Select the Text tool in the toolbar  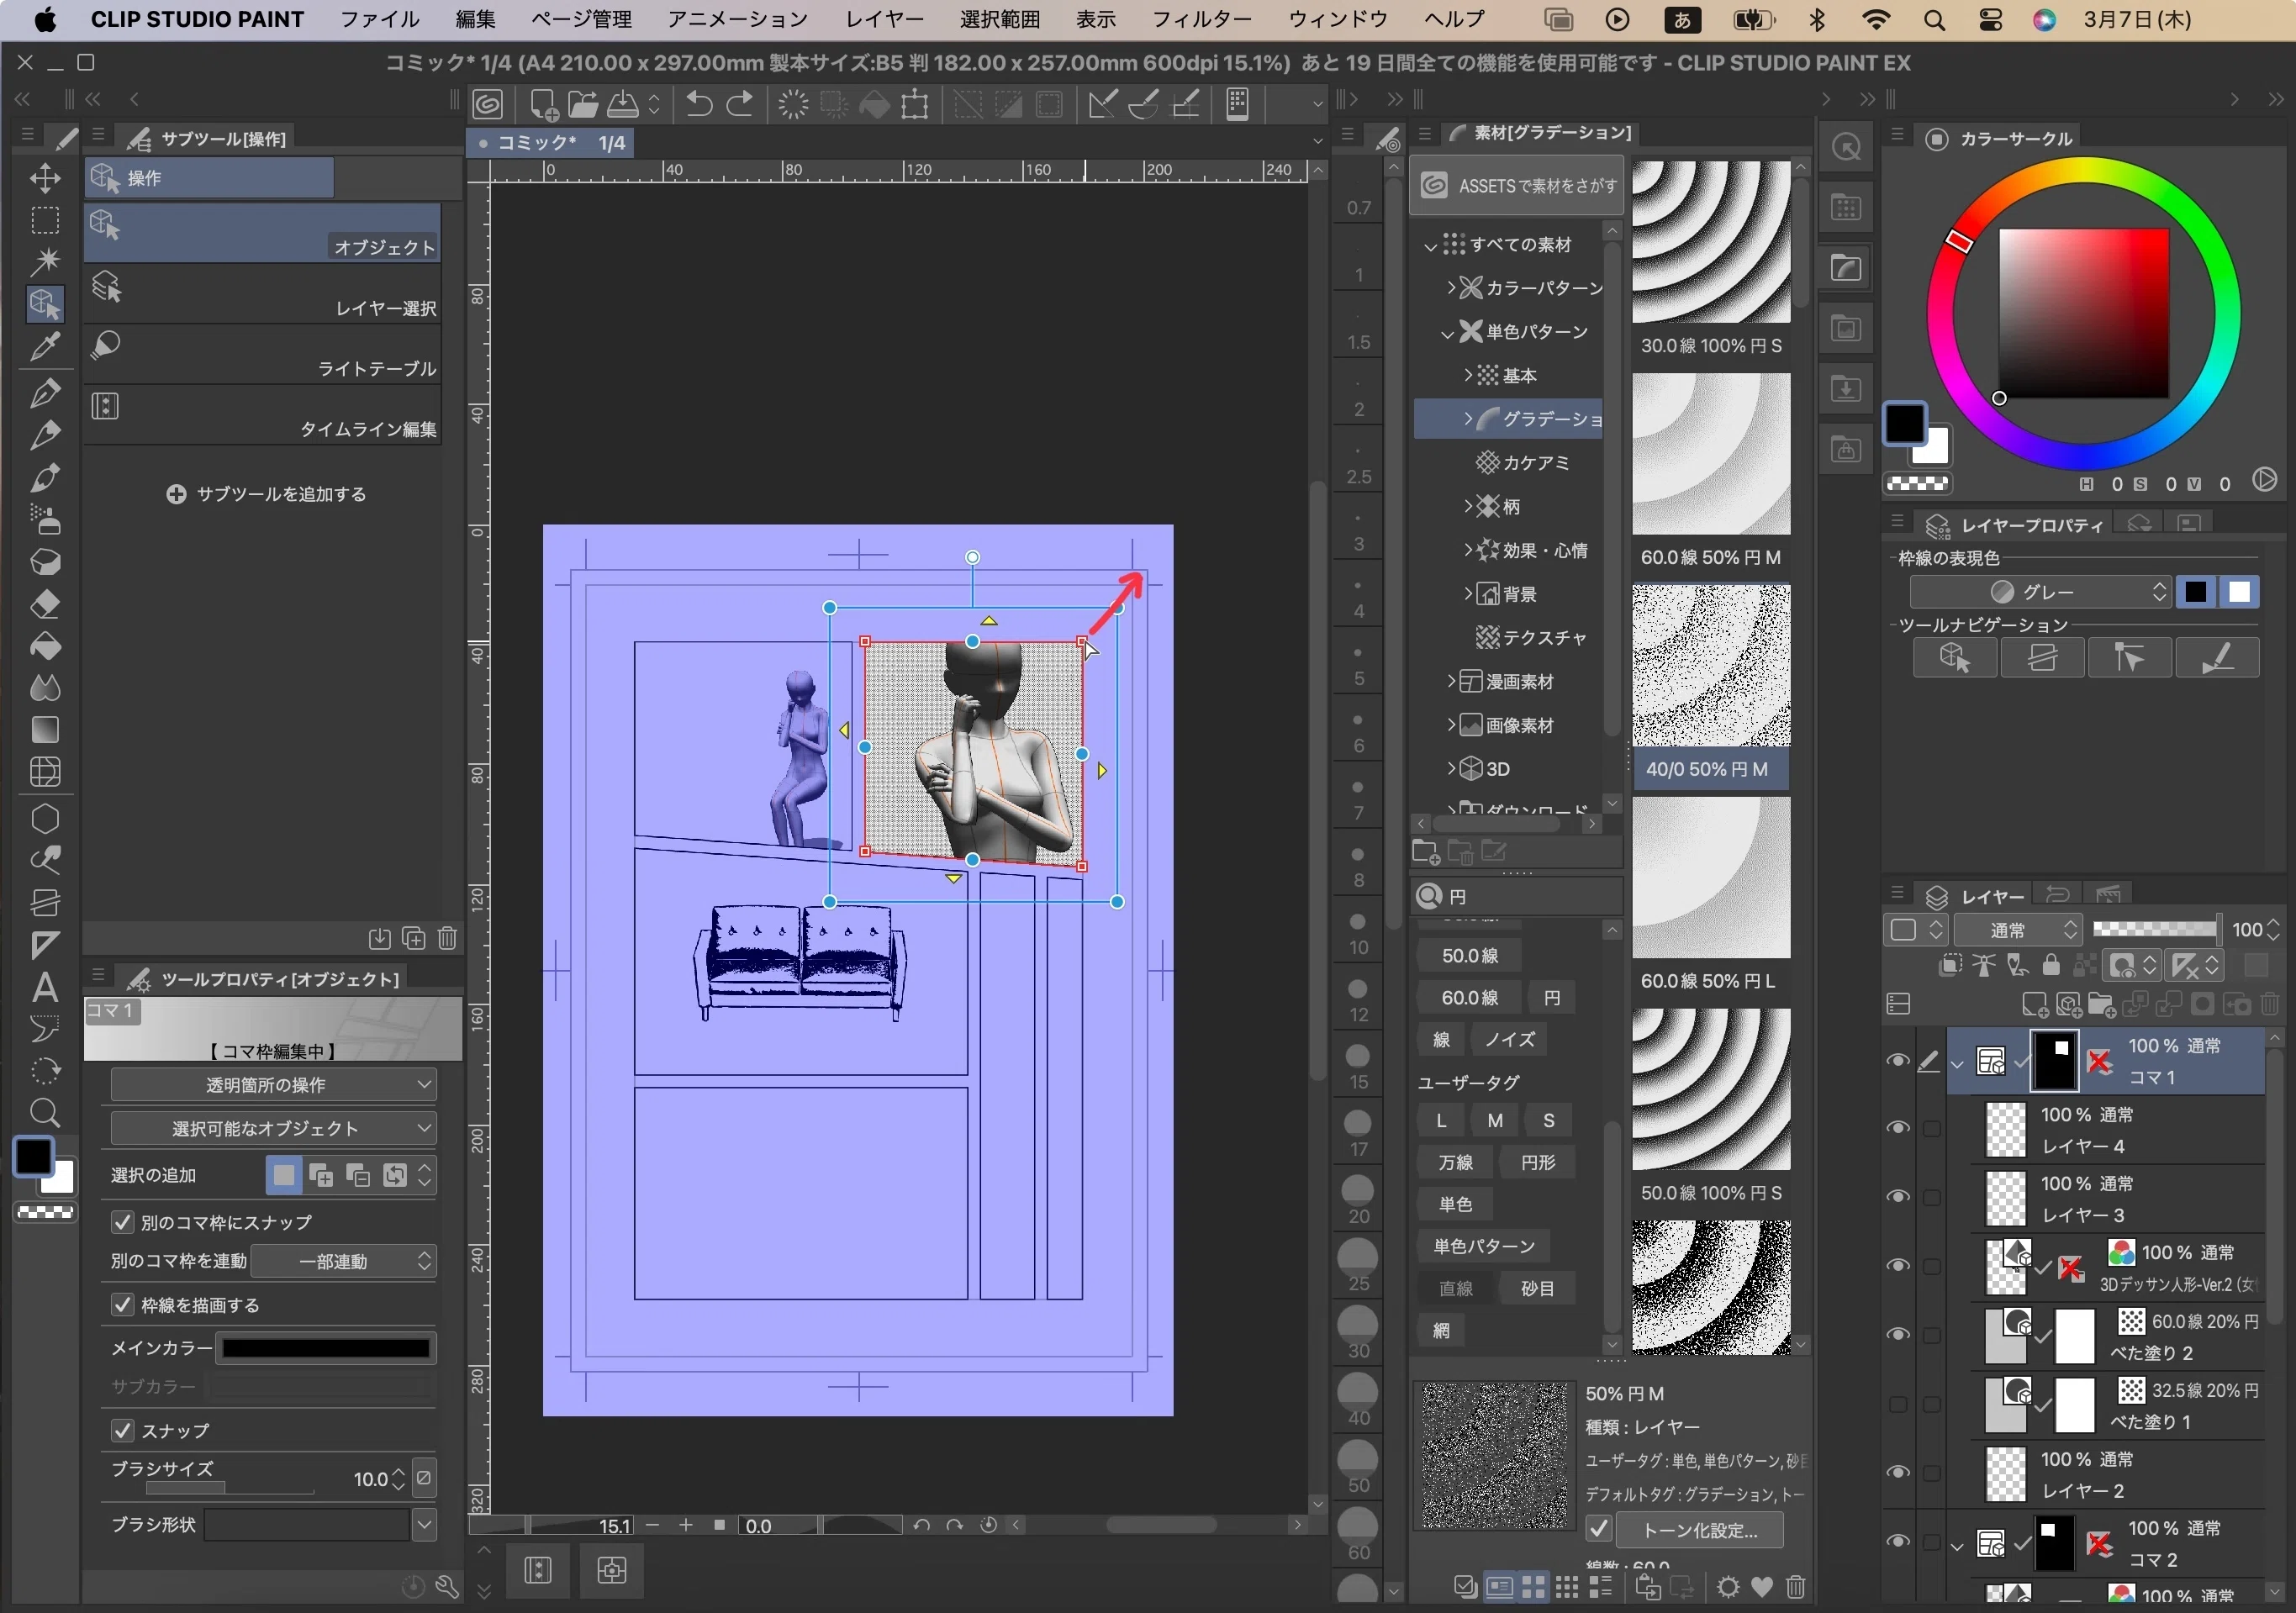pyautogui.click(x=45, y=988)
